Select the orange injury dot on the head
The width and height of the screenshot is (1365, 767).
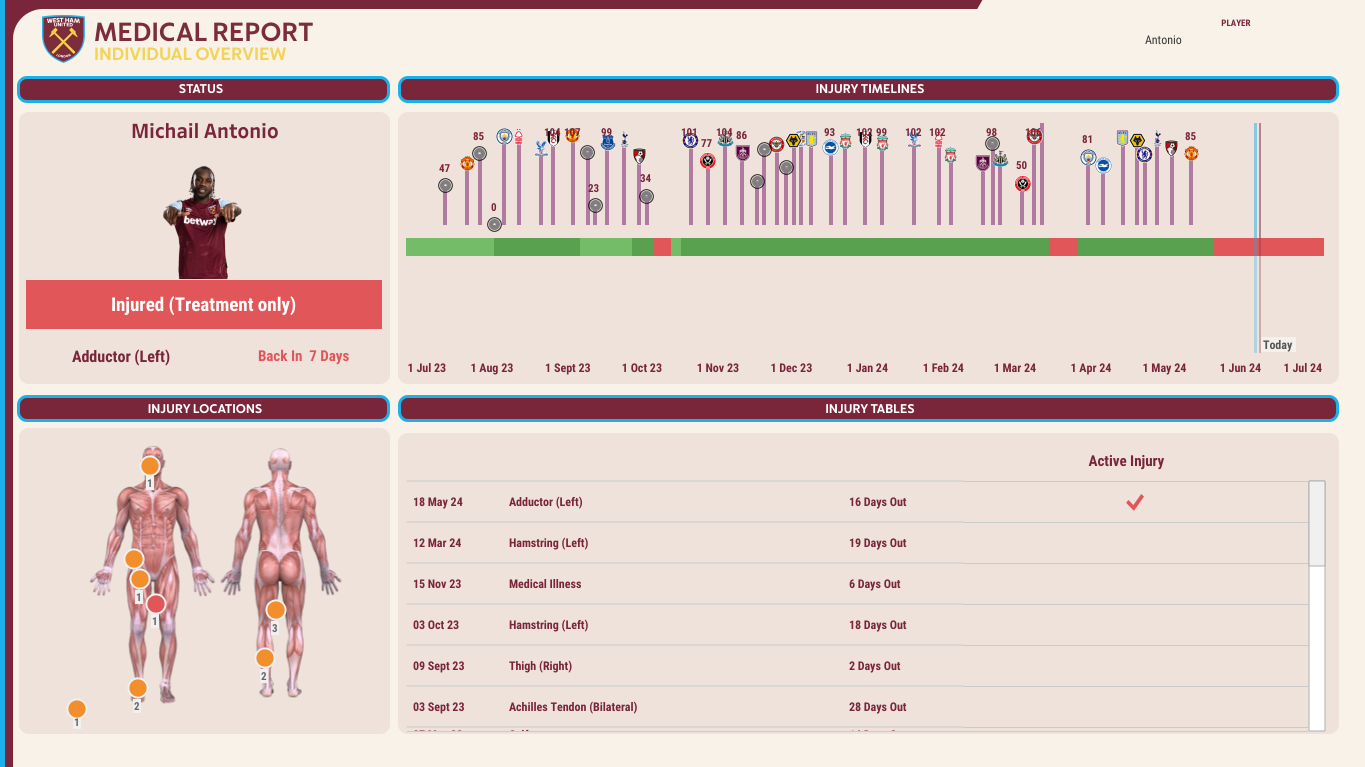pyautogui.click(x=150, y=466)
